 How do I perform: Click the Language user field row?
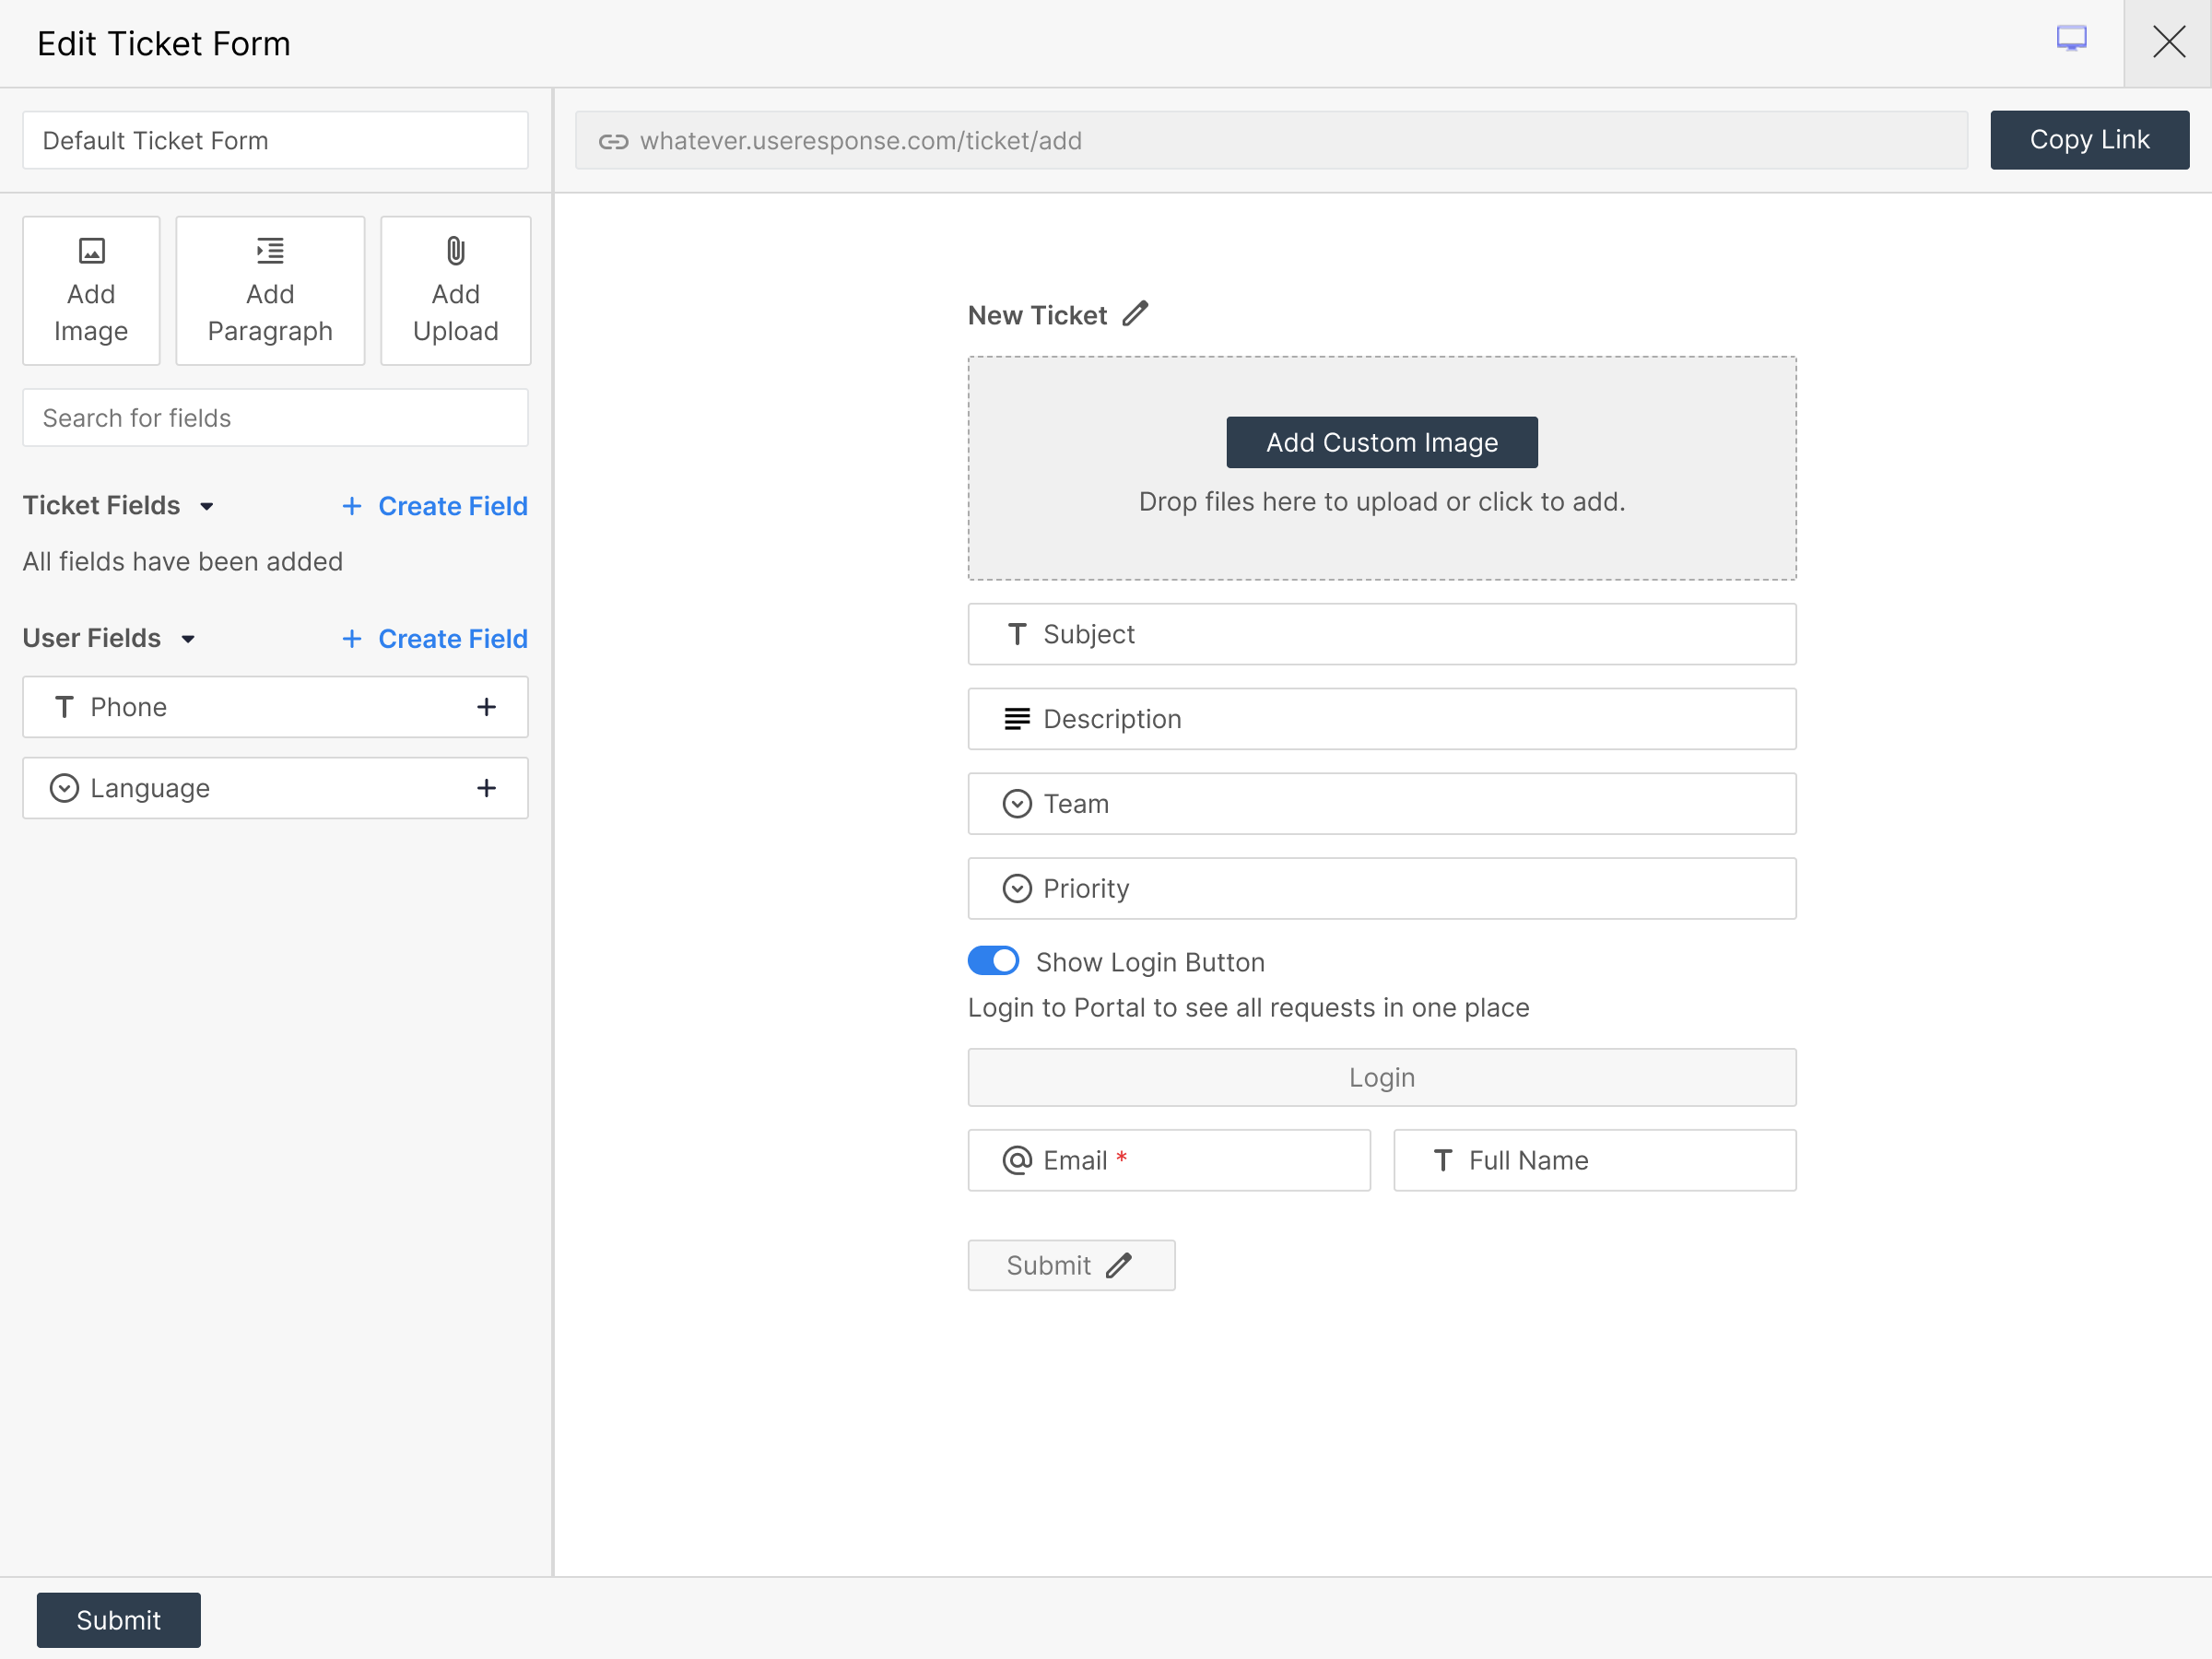click(x=275, y=788)
